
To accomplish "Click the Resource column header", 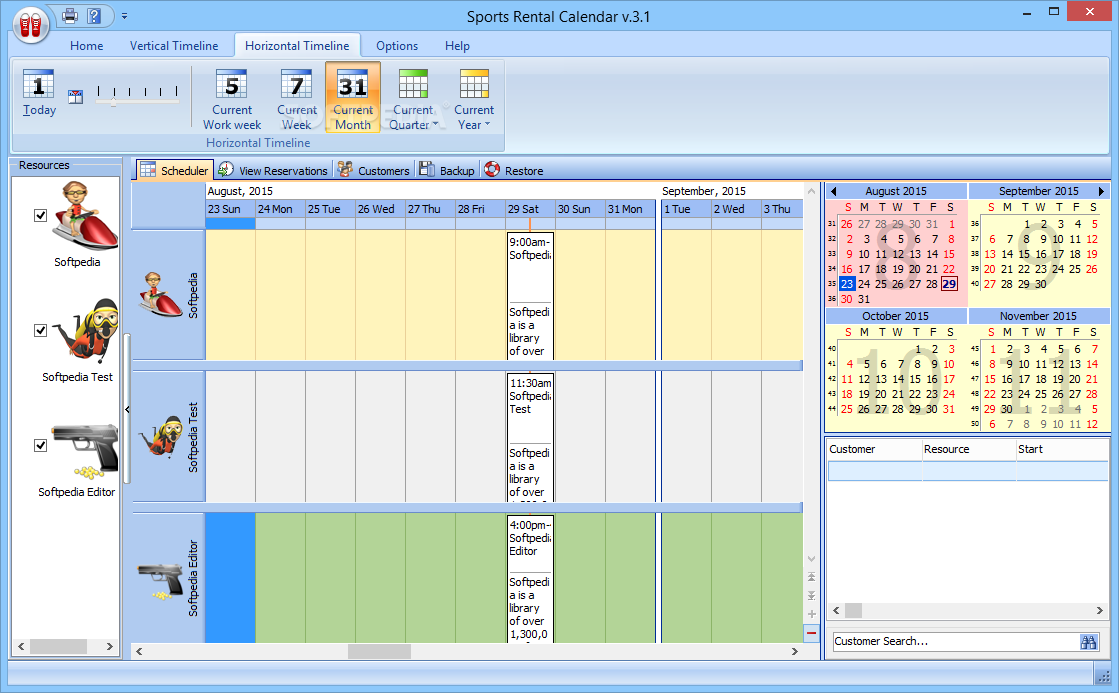I will coord(969,449).
